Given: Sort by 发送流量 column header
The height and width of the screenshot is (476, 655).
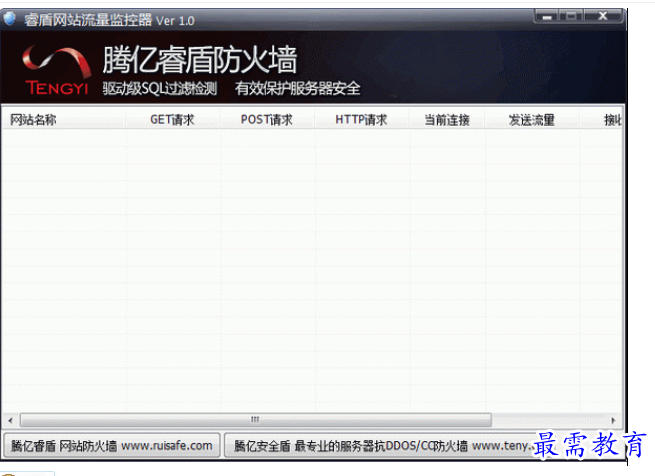Looking at the screenshot, I should point(532,120).
